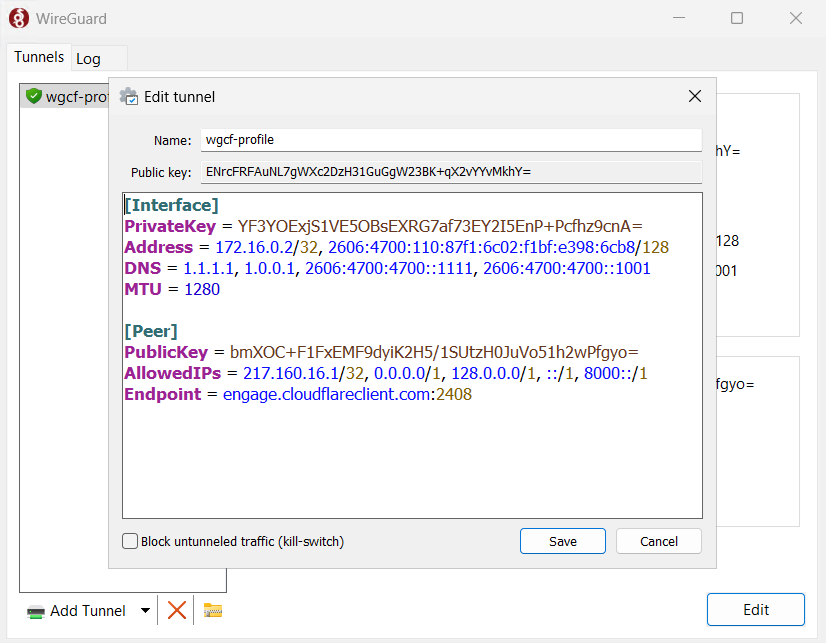Save the tunnel configuration
The width and height of the screenshot is (826, 643).
(563, 541)
